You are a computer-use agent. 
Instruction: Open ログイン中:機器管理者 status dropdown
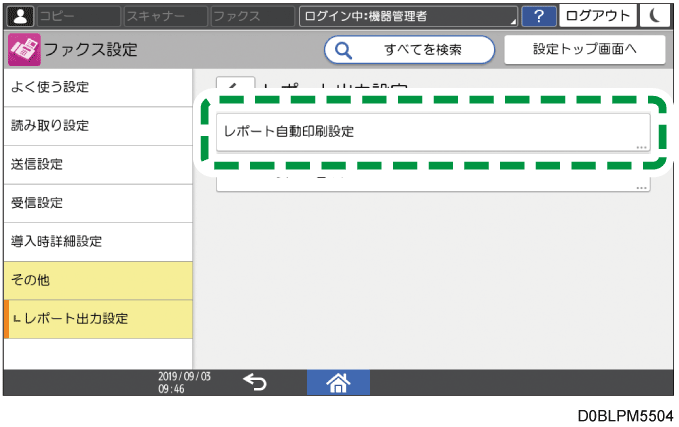pos(408,16)
